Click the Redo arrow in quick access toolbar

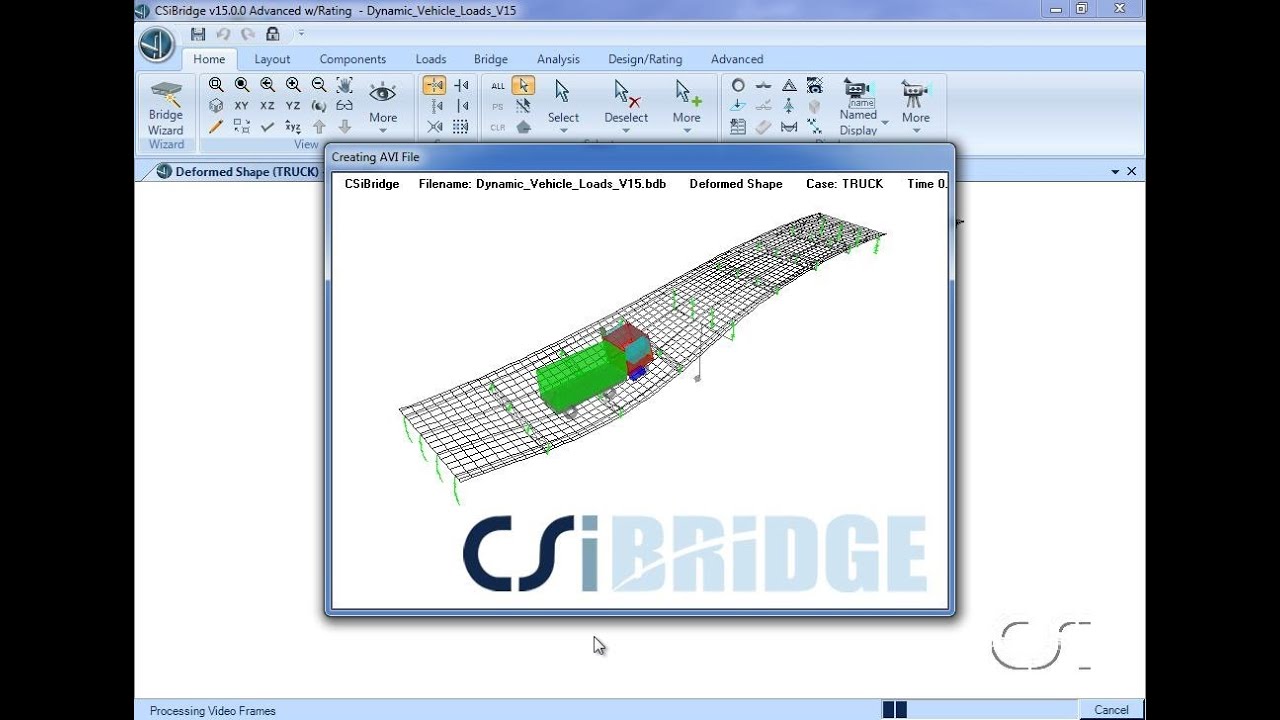click(x=248, y=34)
